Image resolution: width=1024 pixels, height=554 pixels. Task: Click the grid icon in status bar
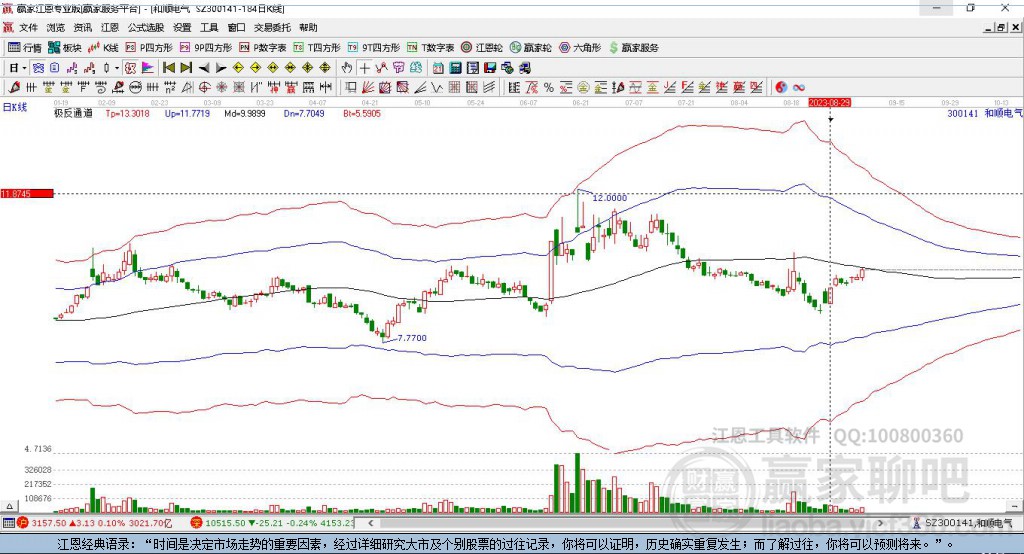pyautogui.click(x=8, y=523)
